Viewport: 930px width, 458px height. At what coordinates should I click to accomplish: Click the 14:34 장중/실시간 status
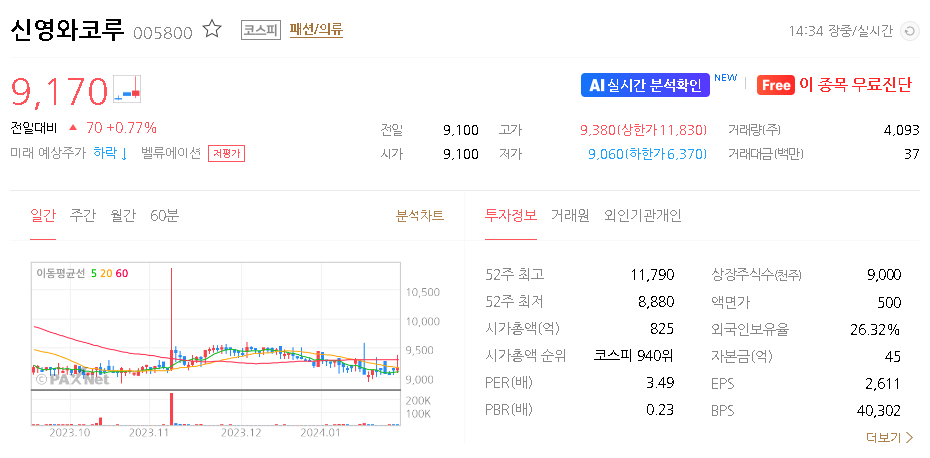[840, 31]
